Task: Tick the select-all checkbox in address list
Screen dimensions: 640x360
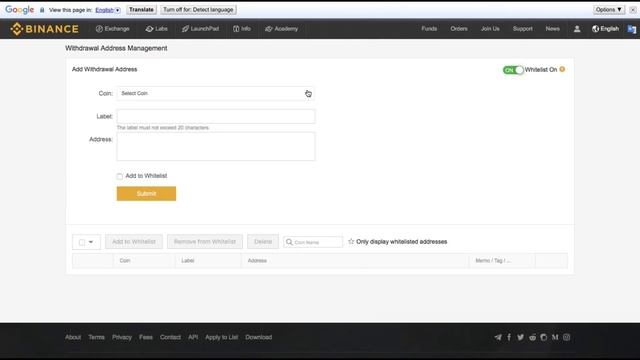Action: click(82, 242)
